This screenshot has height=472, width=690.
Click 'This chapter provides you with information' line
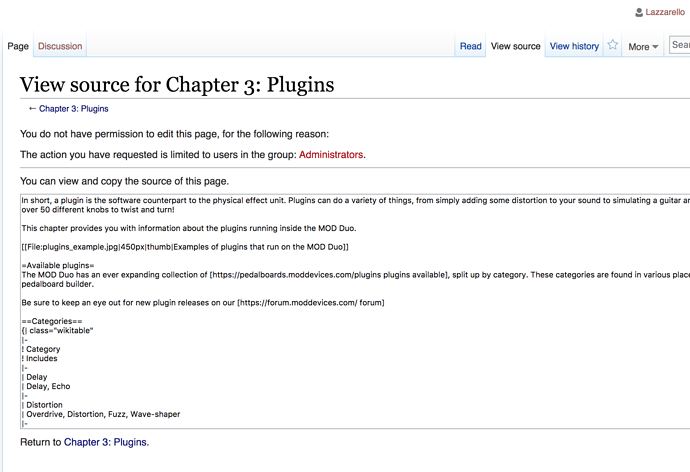(x=189, y=228)
